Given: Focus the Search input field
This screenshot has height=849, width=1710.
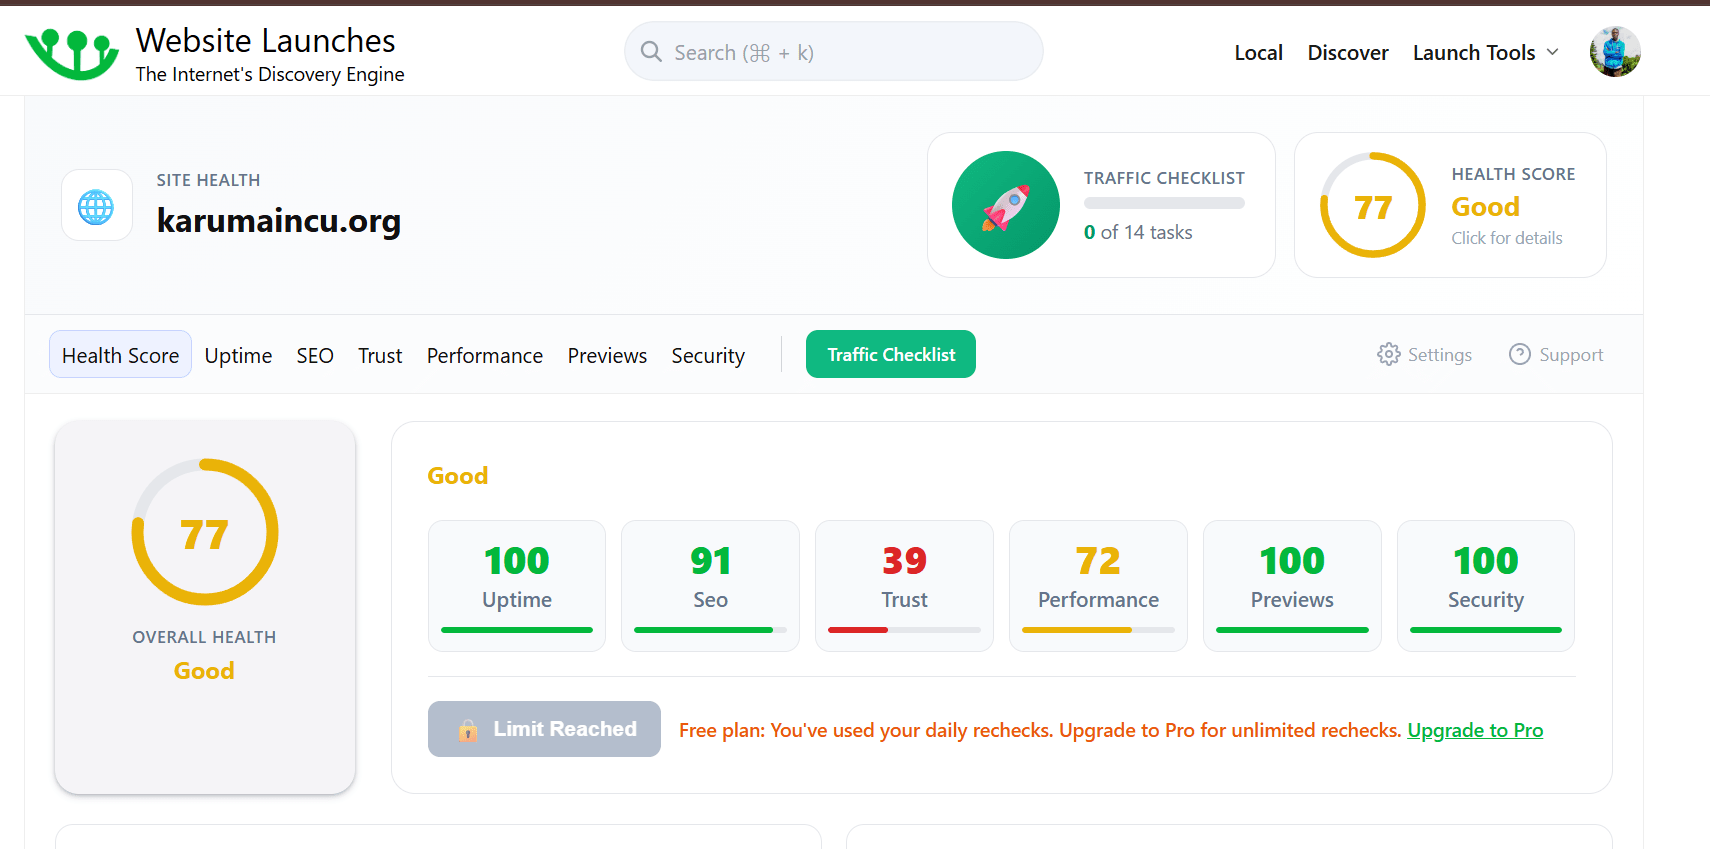Looking at the screenshot, I should coord(834,51).
